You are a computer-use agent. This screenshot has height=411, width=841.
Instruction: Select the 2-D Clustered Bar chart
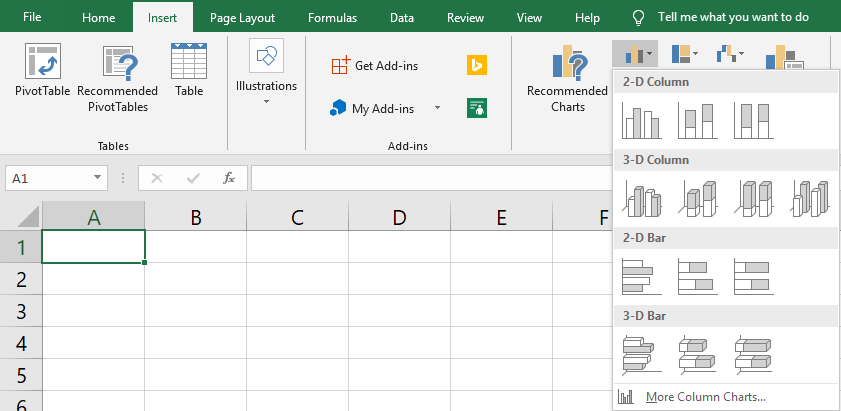(641, 276)
